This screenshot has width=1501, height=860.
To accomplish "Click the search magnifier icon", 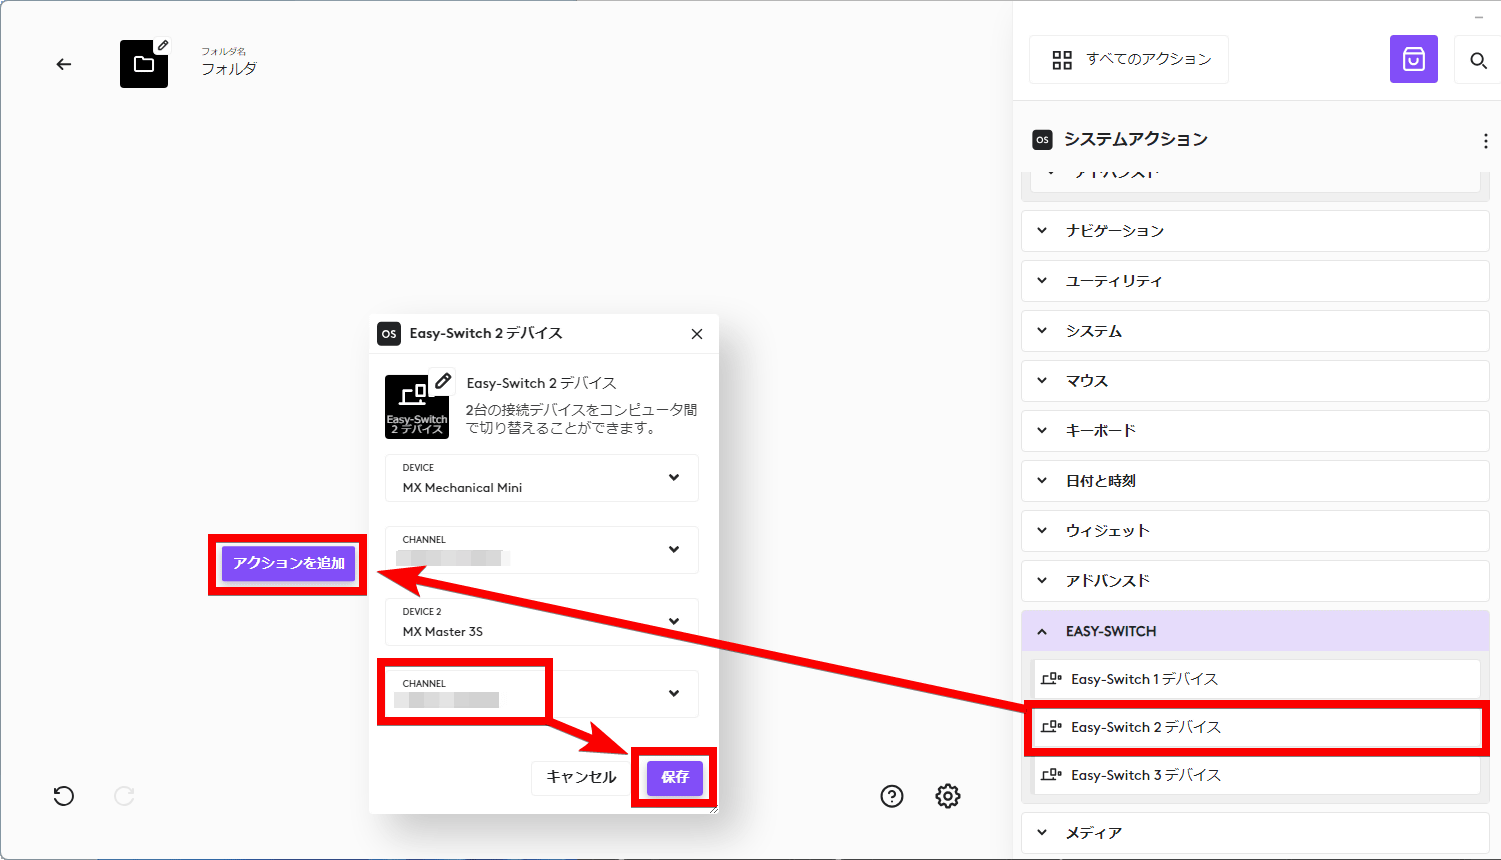I will pos(1478,61).
